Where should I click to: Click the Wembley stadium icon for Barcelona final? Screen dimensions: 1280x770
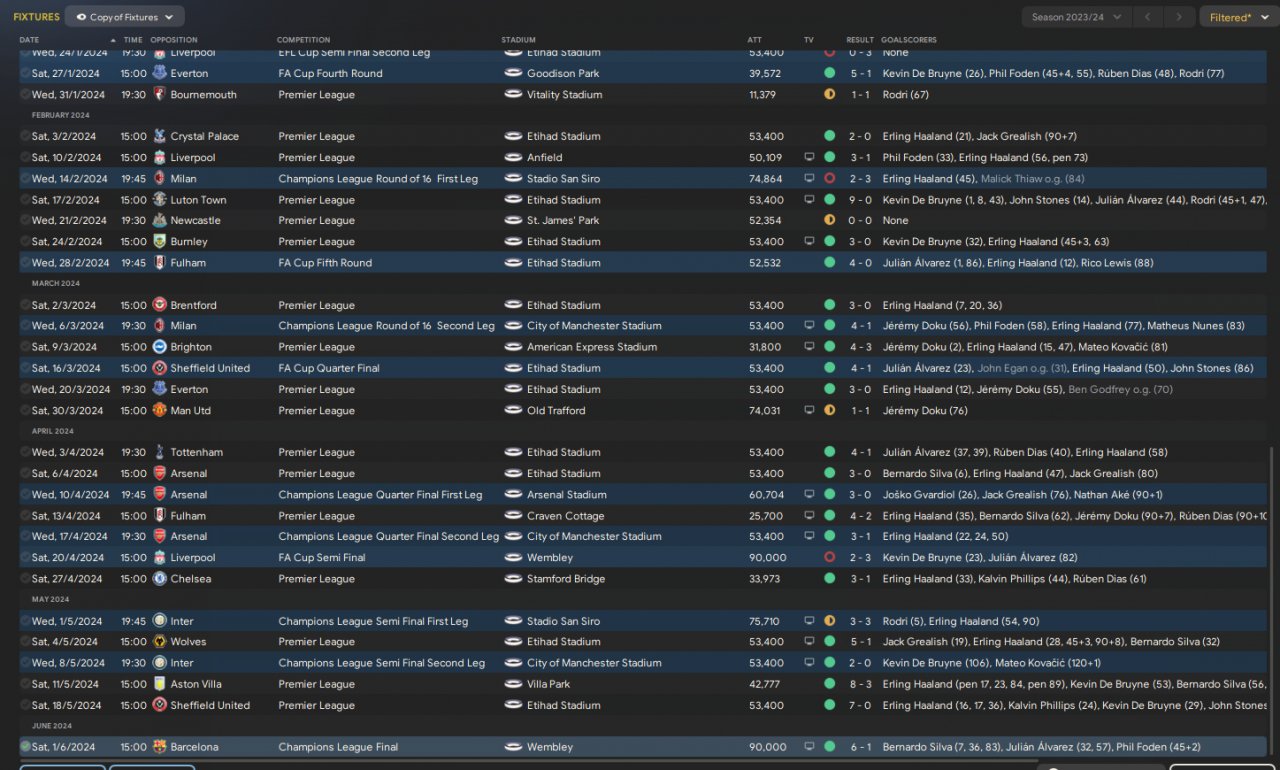(x=513, y=747)
